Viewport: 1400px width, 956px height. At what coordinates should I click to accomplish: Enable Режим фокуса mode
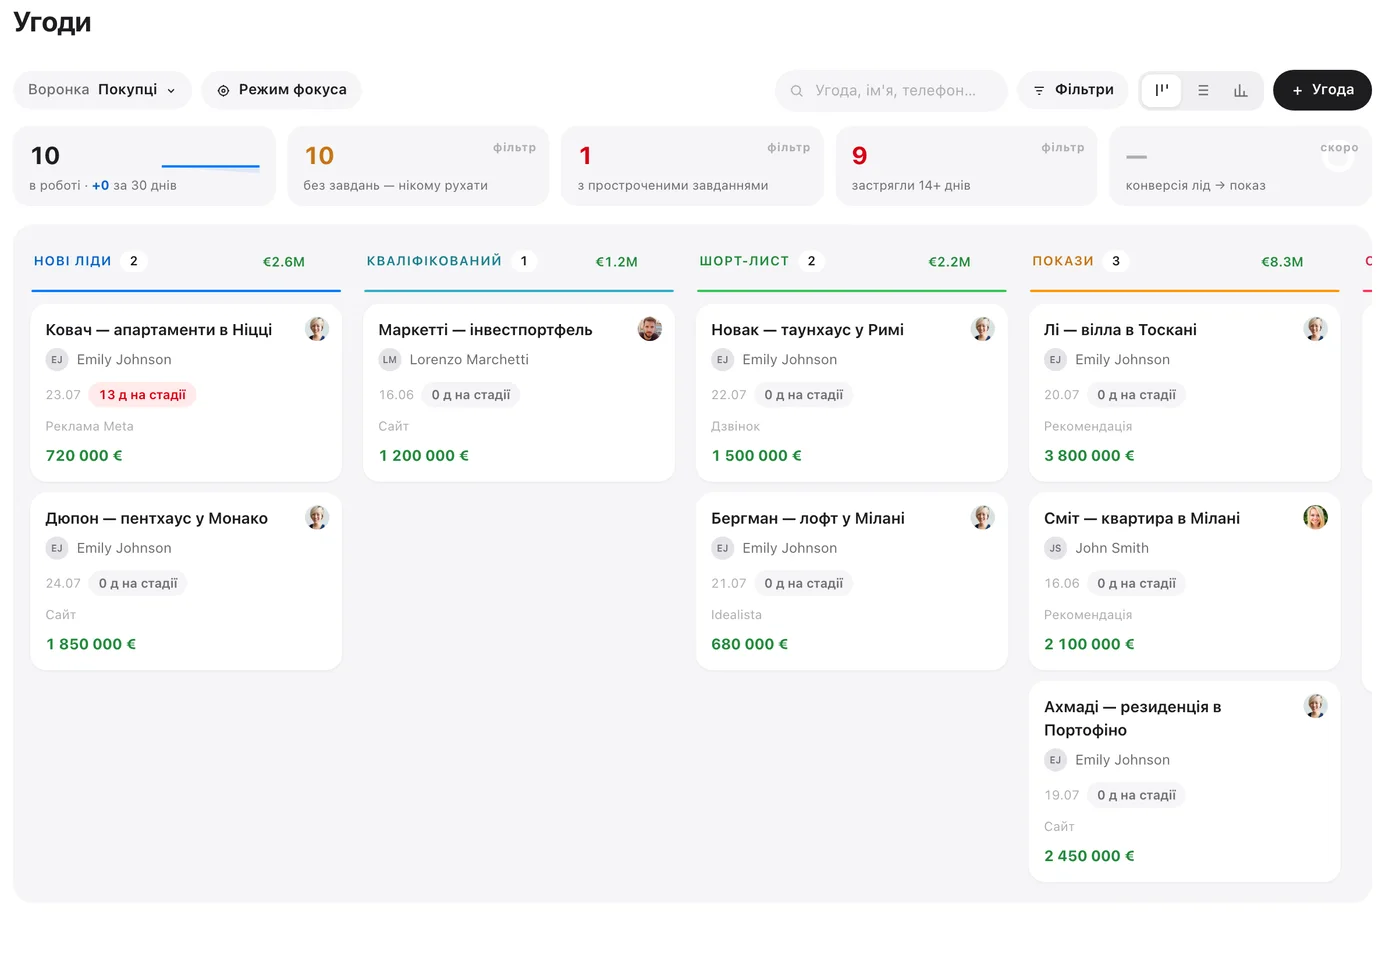click(281, 90)
